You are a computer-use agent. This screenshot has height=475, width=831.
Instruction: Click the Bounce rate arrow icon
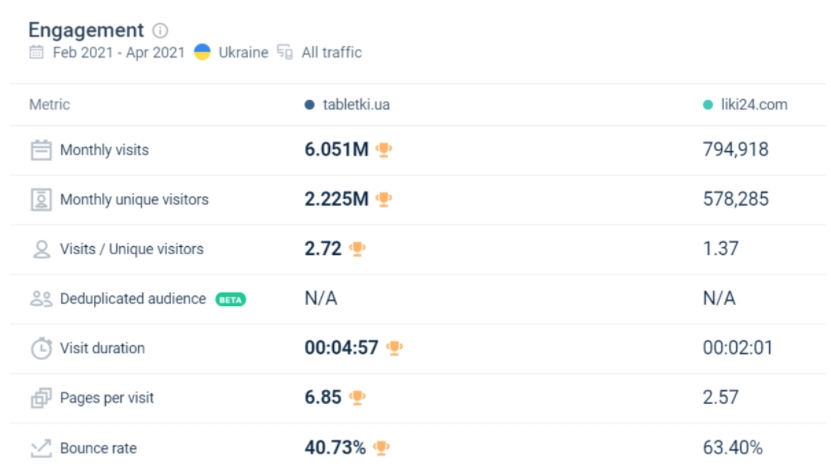point(41,448)
